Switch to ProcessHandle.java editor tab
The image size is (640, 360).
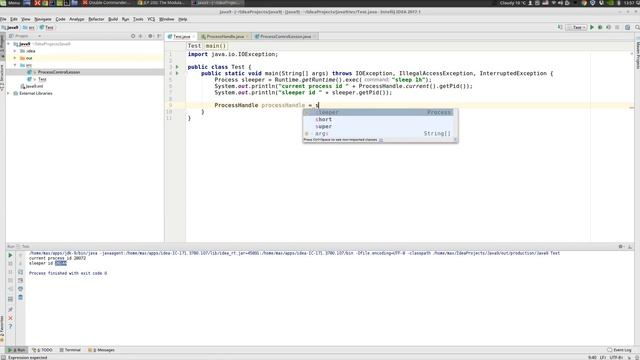tap(224, 36)
